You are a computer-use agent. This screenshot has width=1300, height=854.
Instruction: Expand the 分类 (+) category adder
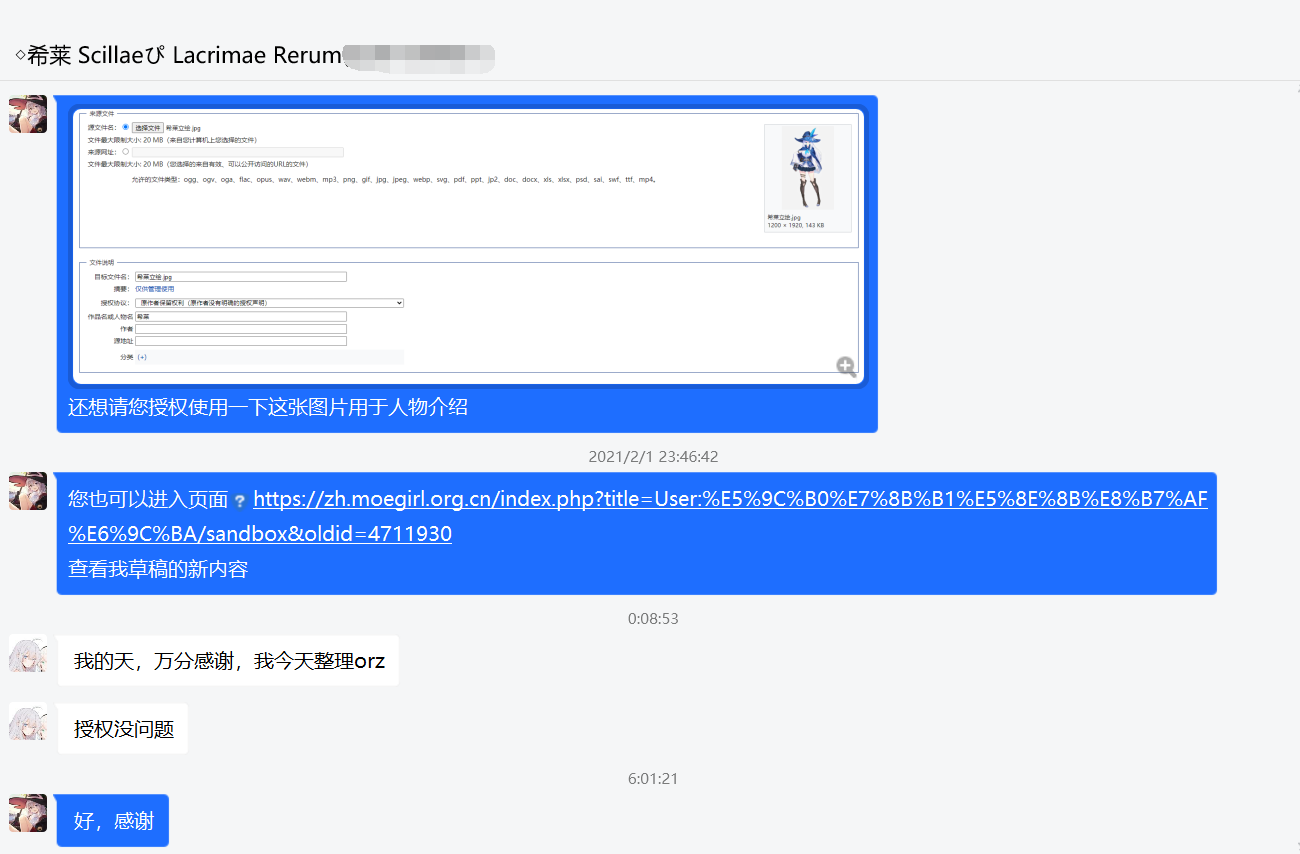point(142,357)
